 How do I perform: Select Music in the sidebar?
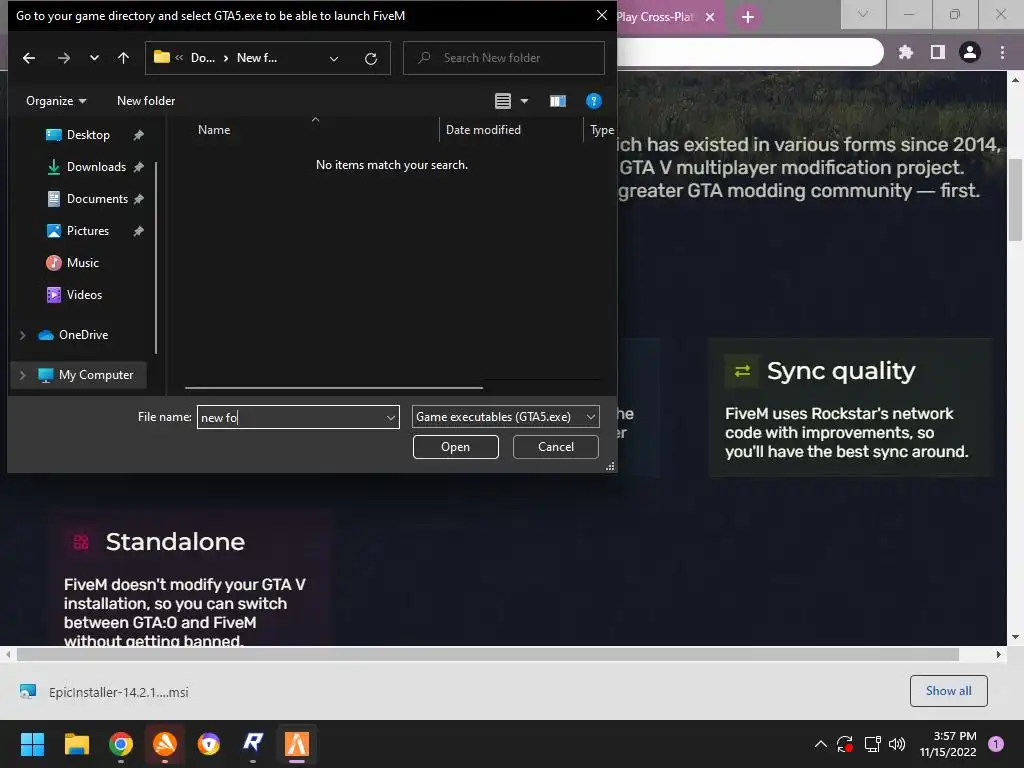click(82, 263)
